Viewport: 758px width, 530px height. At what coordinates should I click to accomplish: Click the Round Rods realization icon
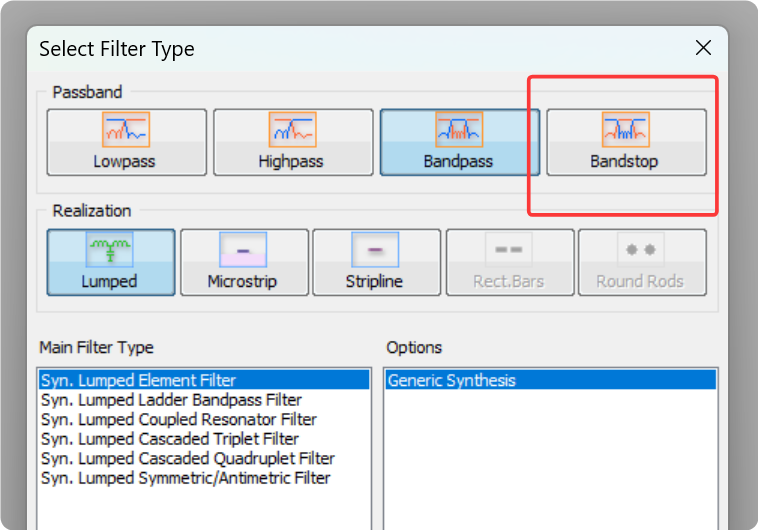(x=641, y=249)
